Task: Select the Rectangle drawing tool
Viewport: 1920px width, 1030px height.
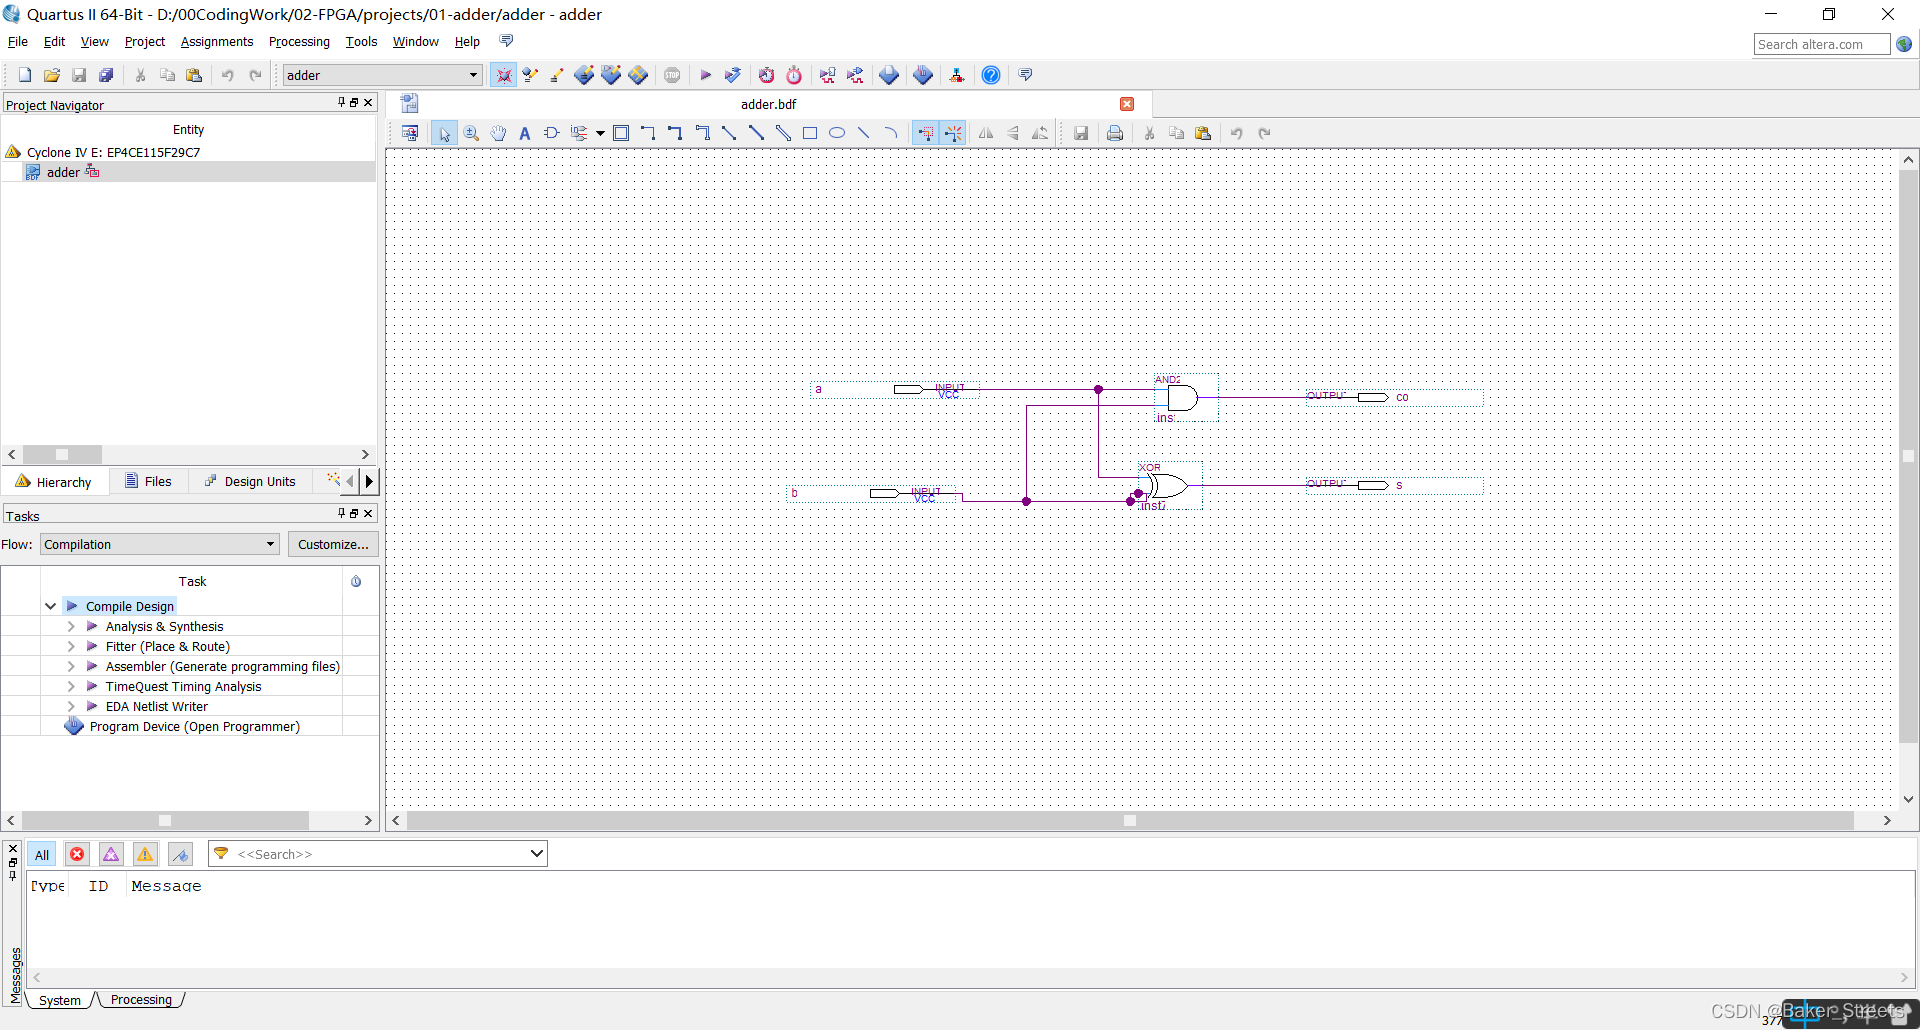Action: point(810,133)
